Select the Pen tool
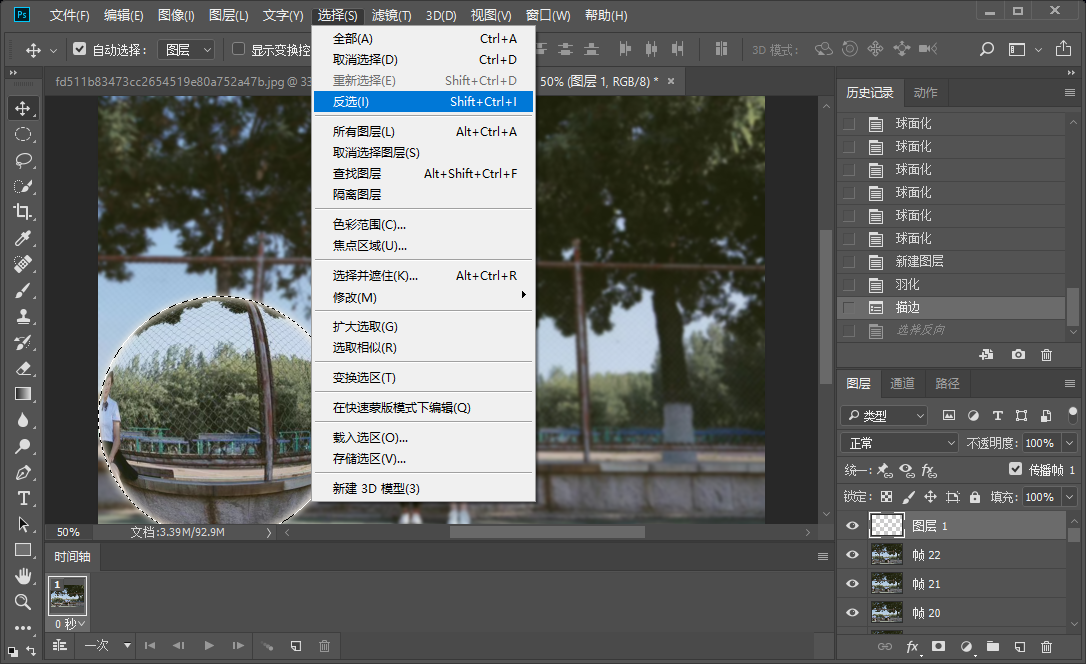The width and height of the screenshot is (1086, 664). pos(23,472)
